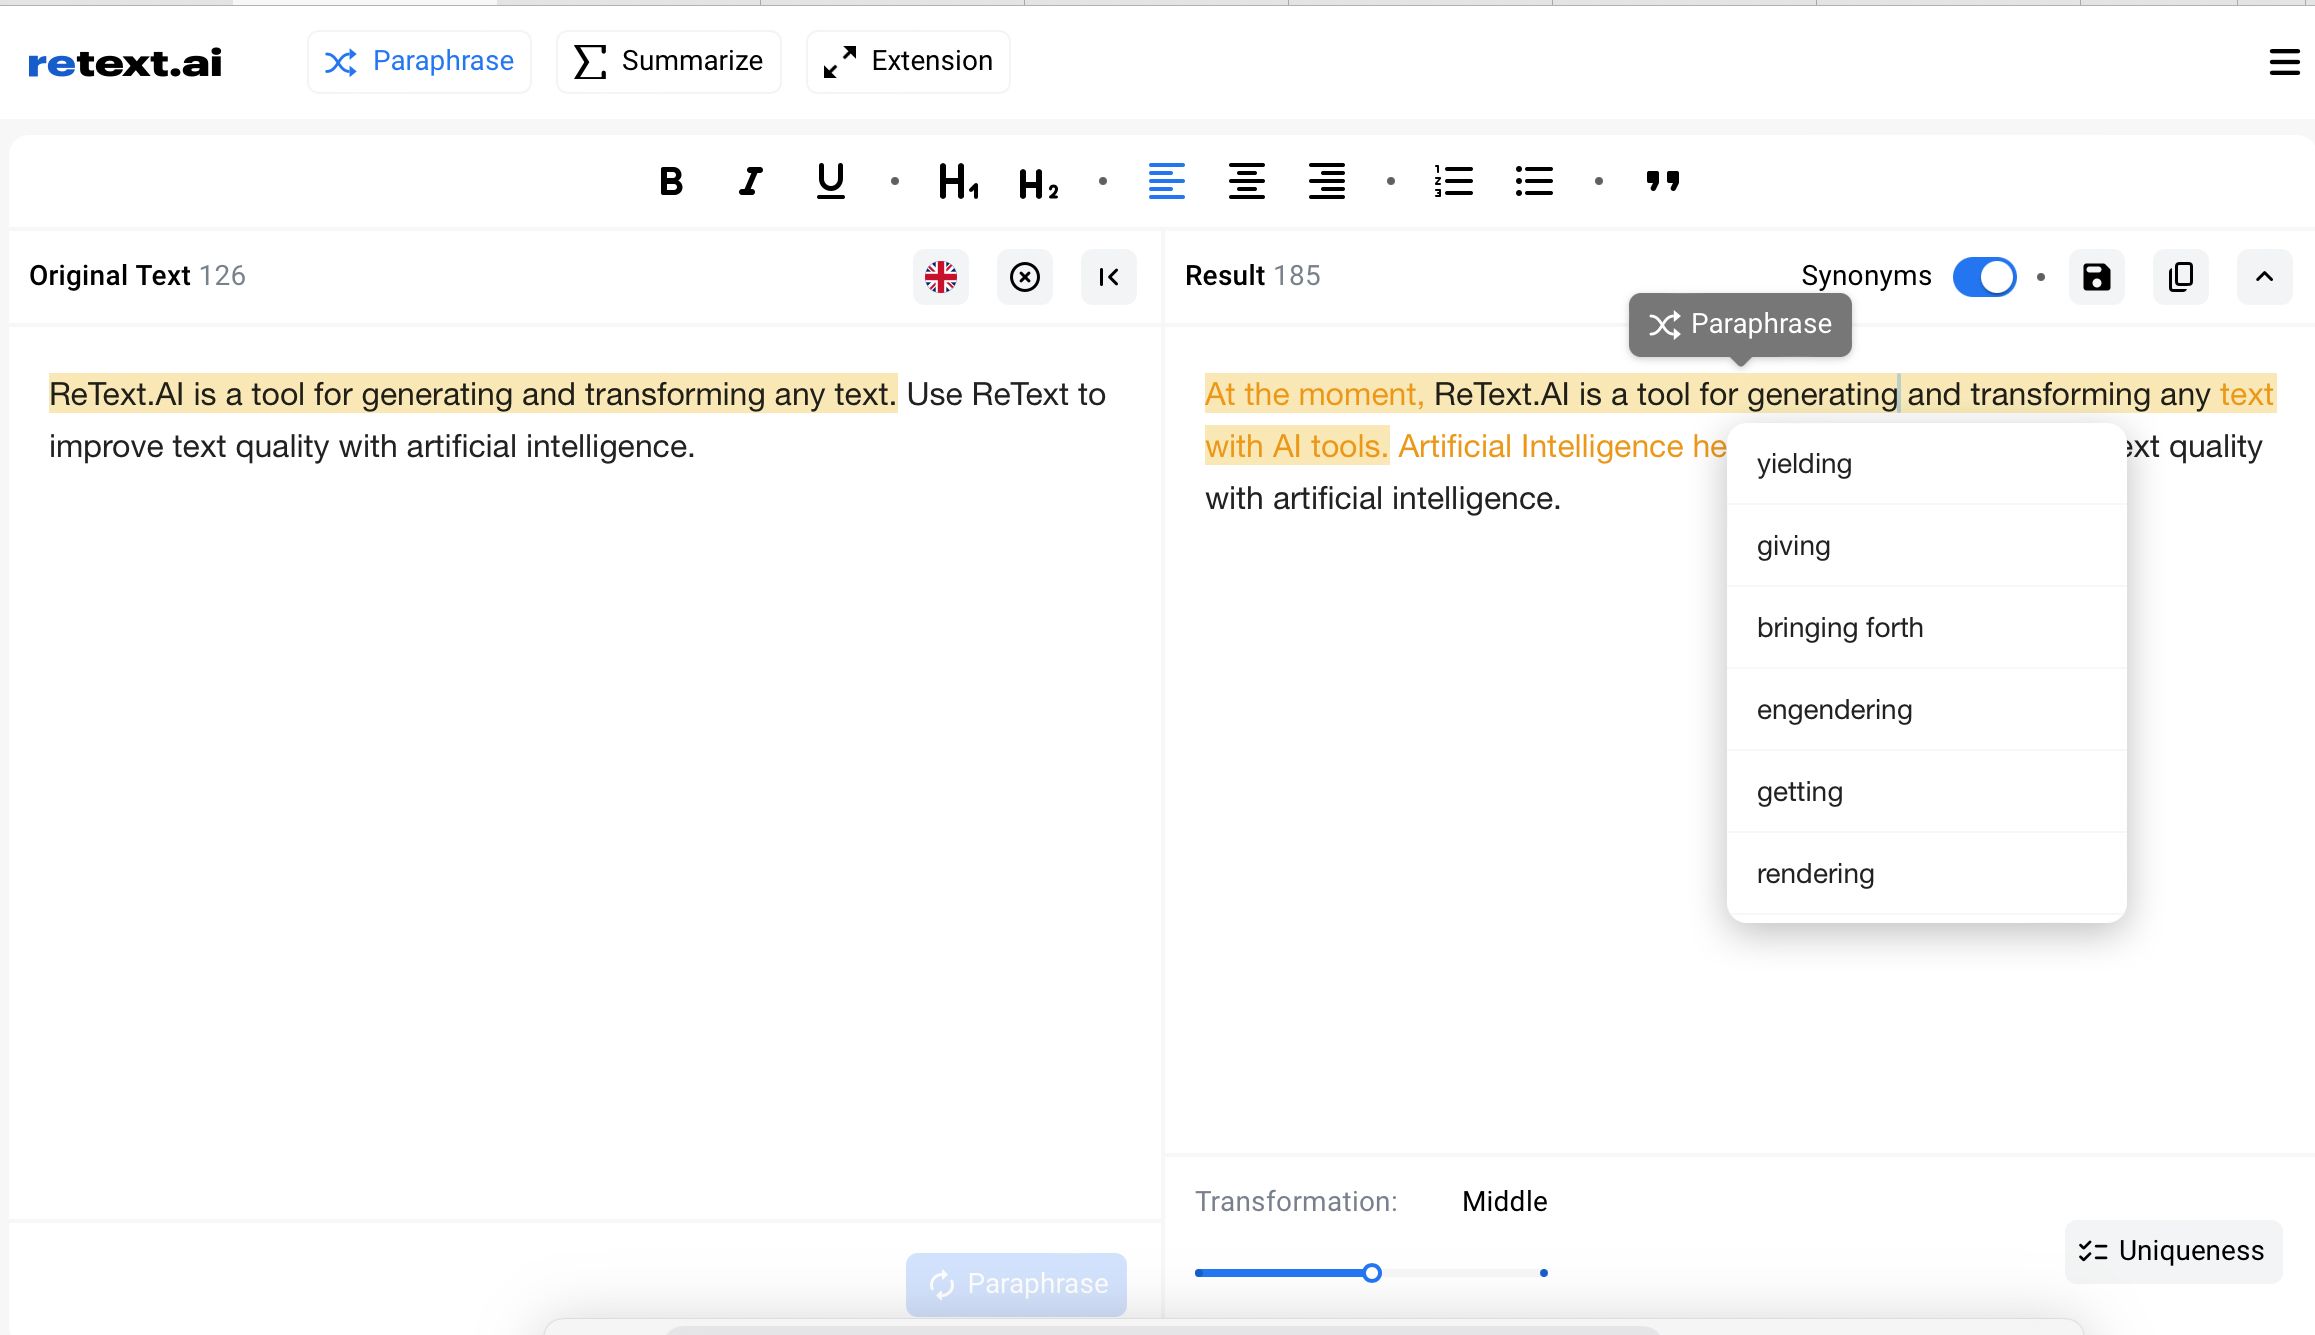The height and width of the screenshot is (1335, 2315).
Task: Open the Paraphrase tab
Action: (x=419, y=62)
